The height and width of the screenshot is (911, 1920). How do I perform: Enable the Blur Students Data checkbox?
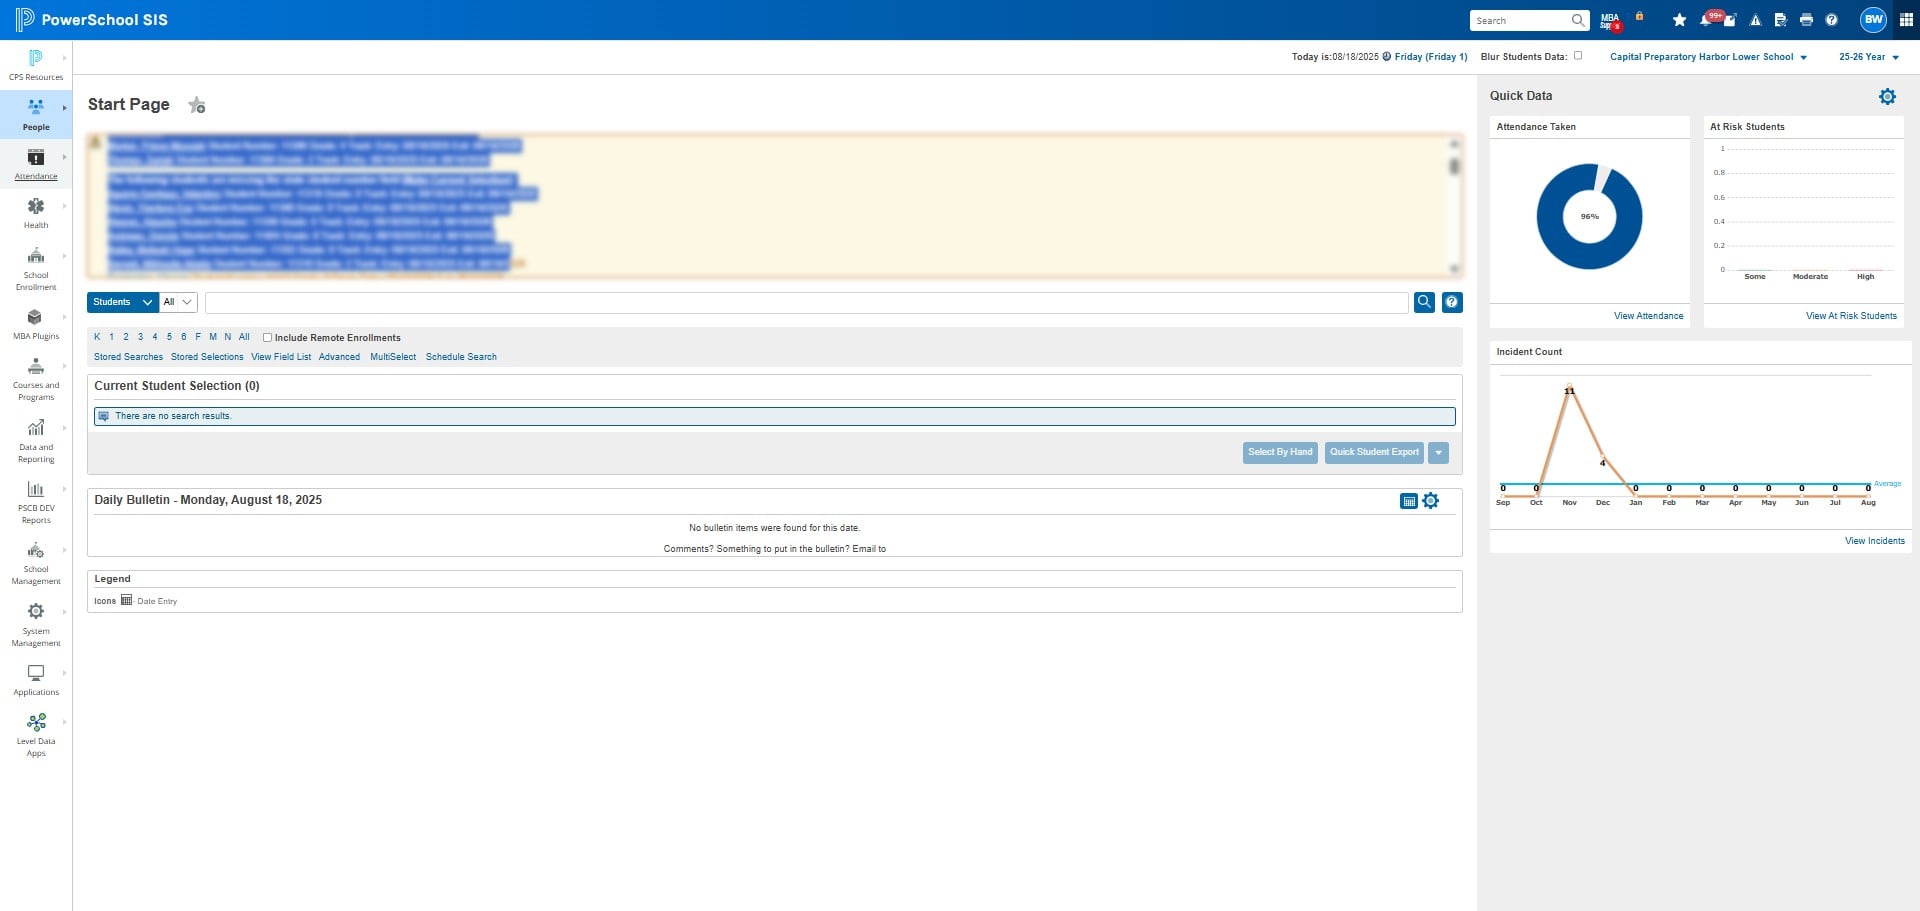(1578, 56)
